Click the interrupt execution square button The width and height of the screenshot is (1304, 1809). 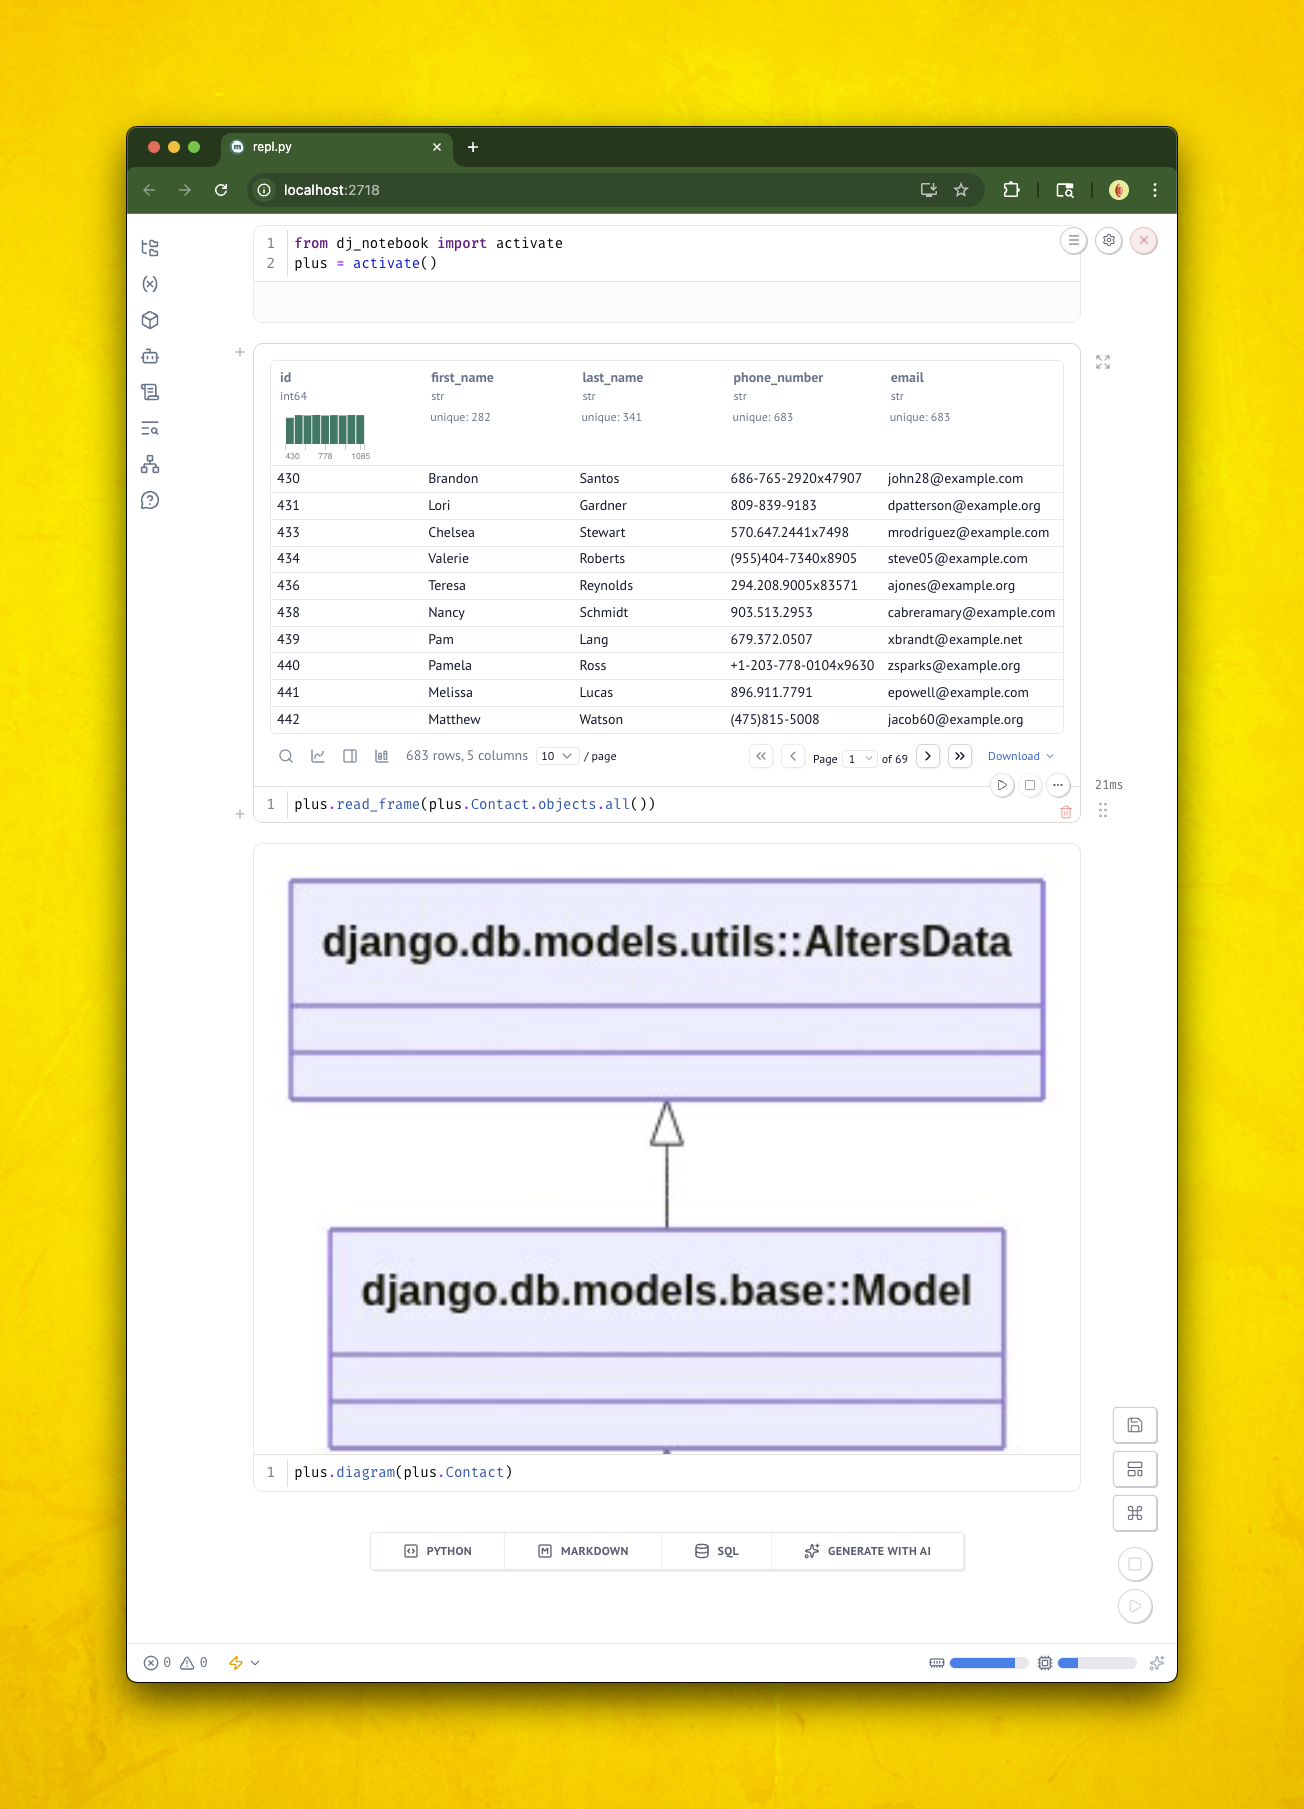1135,1564
